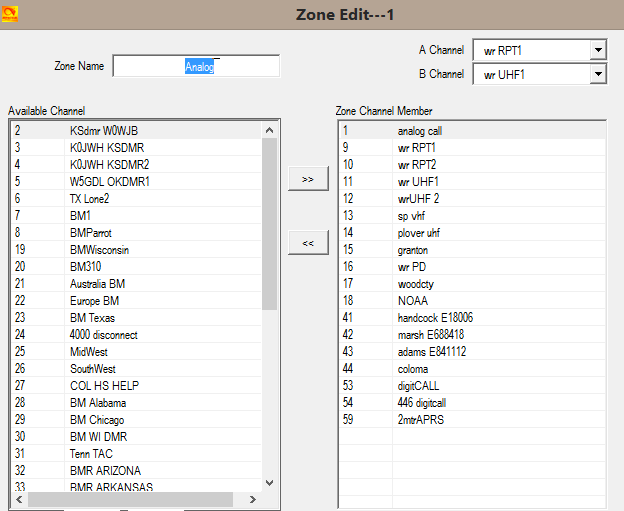624x511 pixels.
Task: Select Tenn TAC channel entry
Action: tap(90, 454)
